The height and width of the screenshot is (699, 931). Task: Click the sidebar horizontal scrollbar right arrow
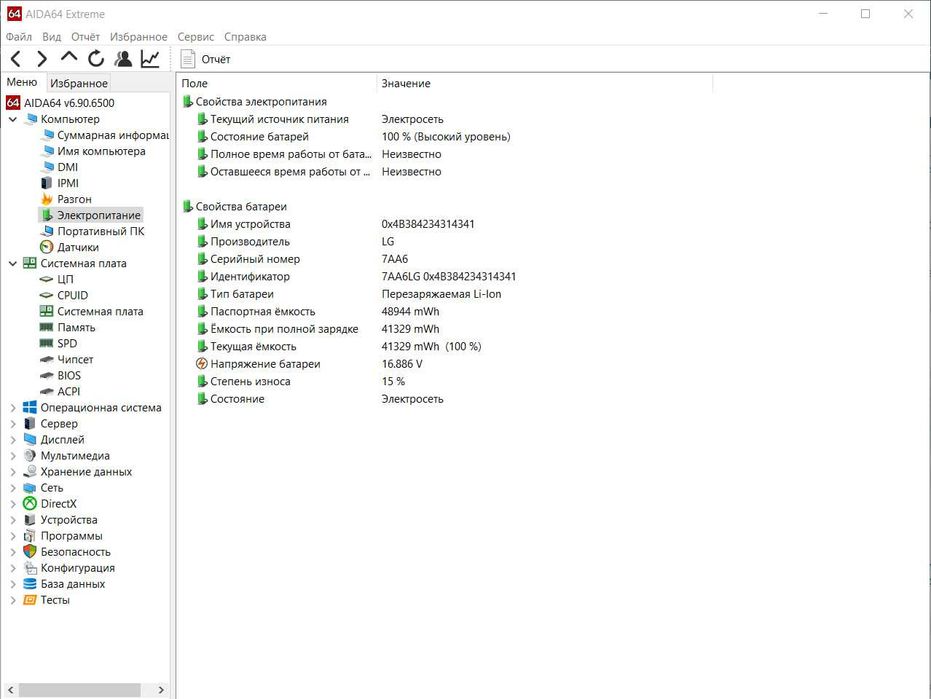(161, 690)
